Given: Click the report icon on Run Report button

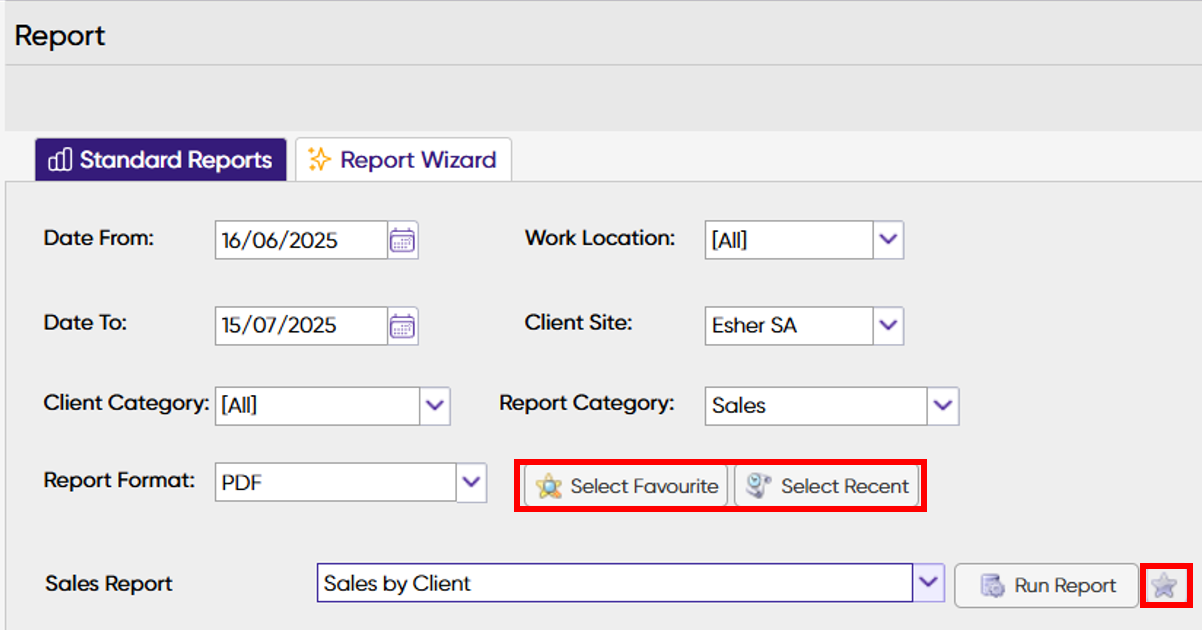Looking at the screenshot, I should (992, 586).
